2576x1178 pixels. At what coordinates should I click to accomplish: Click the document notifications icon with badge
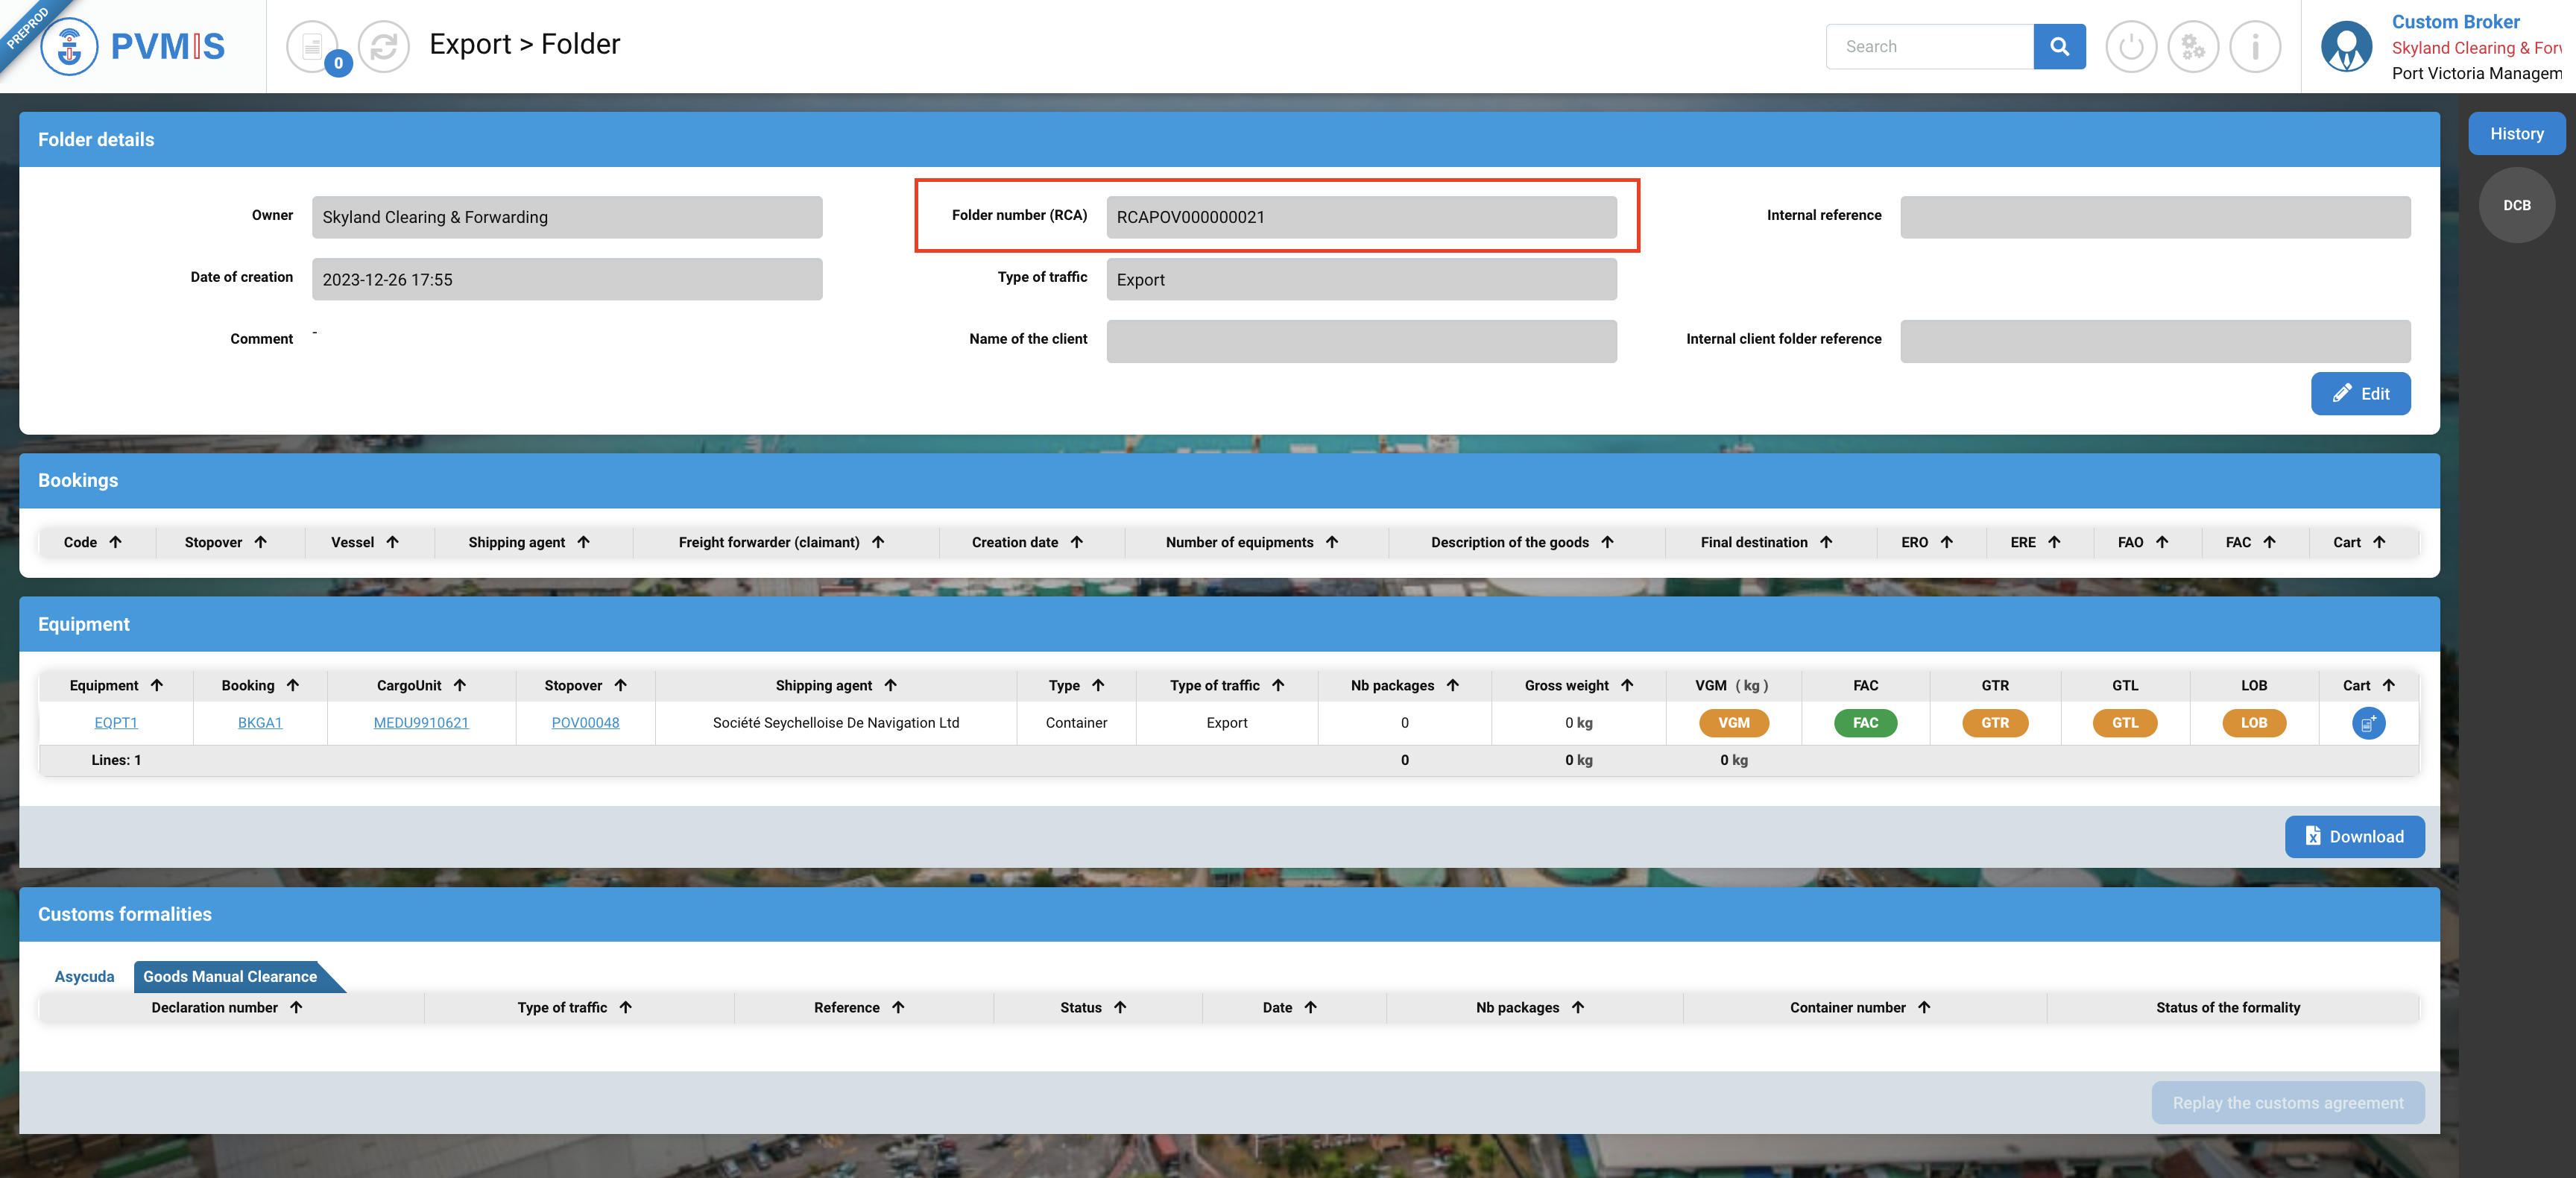click(313, 46)
